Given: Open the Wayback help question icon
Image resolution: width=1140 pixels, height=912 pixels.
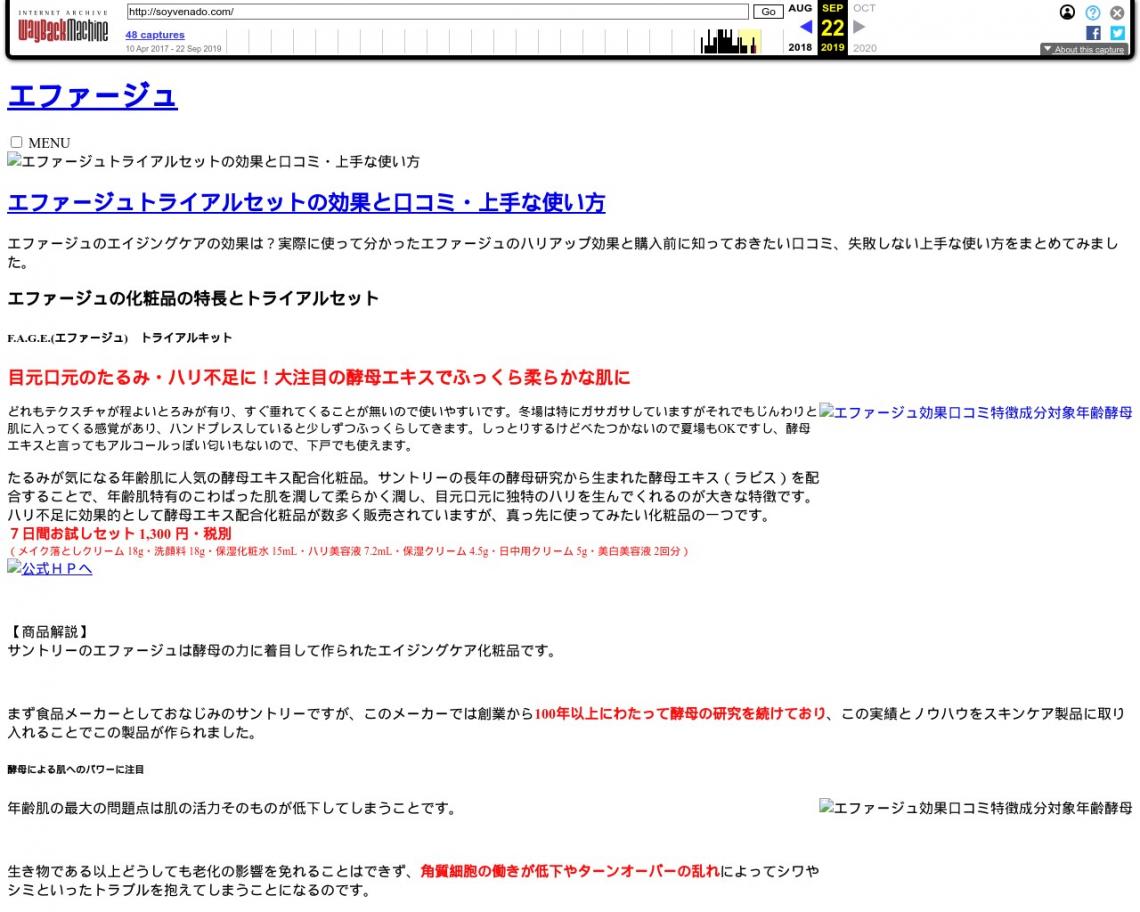Looking at the screenshot, I should click(1093, 12).
